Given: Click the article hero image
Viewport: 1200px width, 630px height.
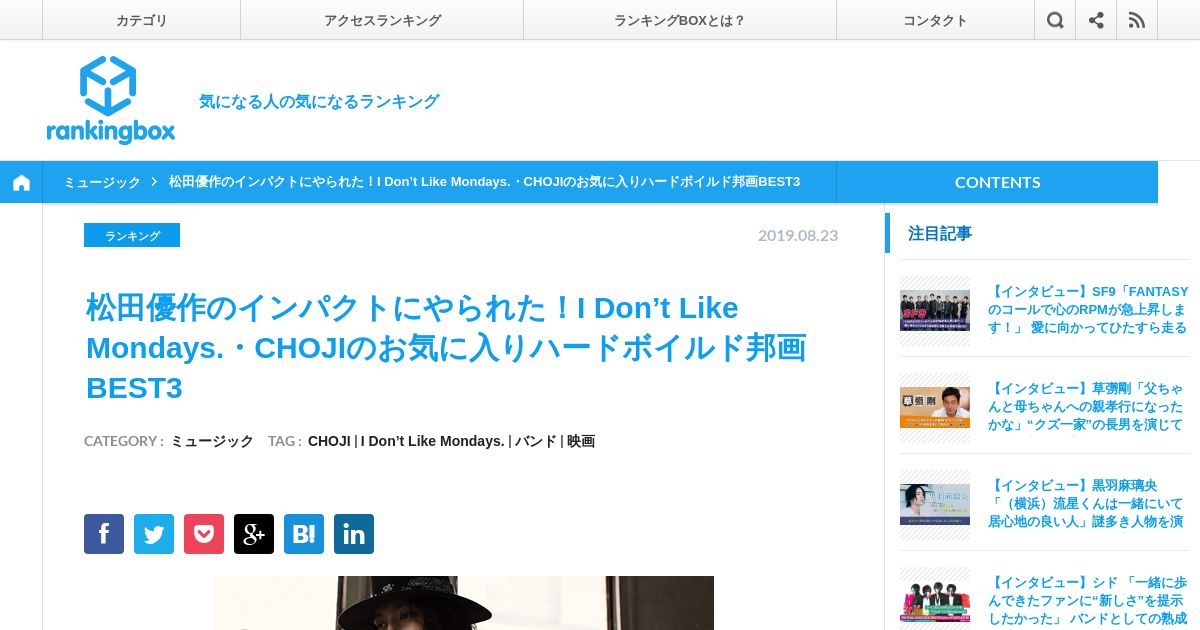Looking at the screenshot, I should [x=464, y=603].
